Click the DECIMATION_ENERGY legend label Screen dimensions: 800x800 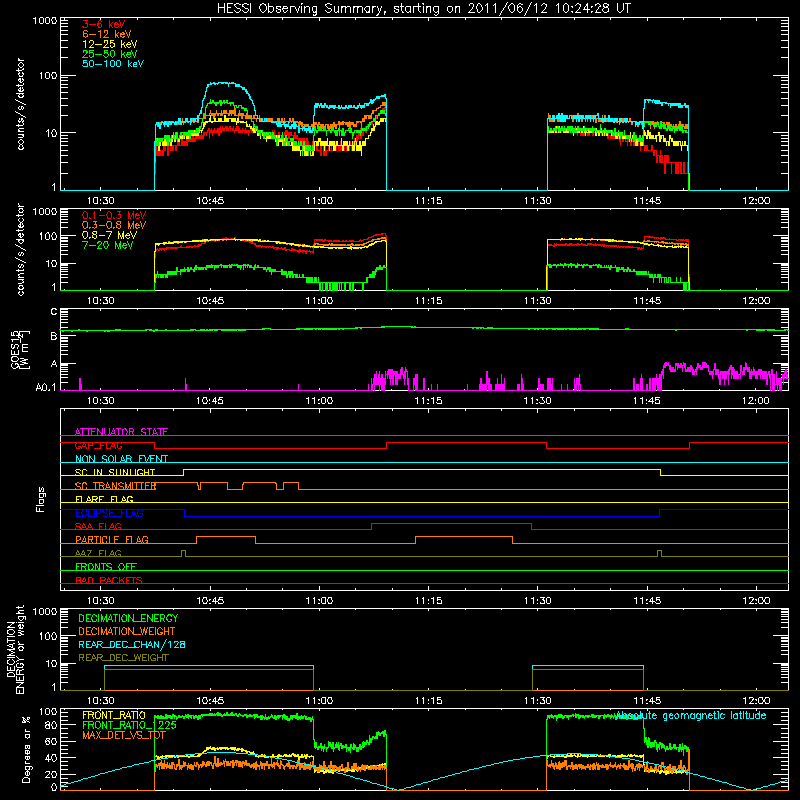(128, 618)
